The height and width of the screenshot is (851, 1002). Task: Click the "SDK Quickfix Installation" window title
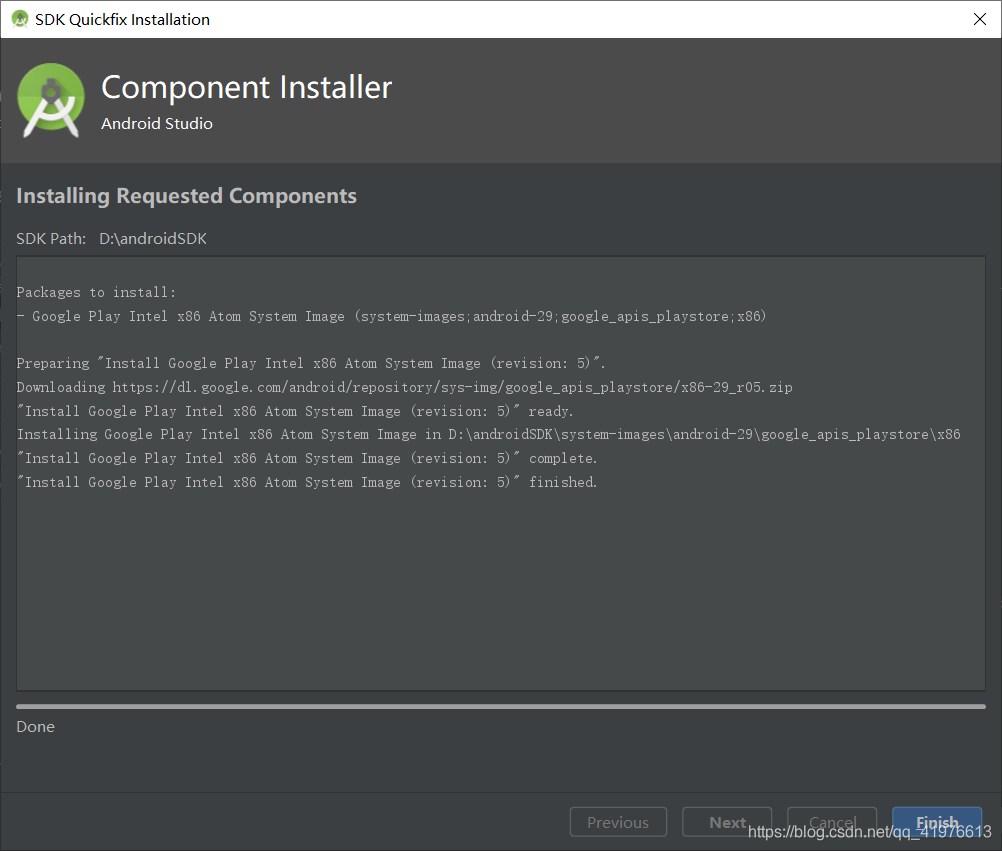pos(123,19)
